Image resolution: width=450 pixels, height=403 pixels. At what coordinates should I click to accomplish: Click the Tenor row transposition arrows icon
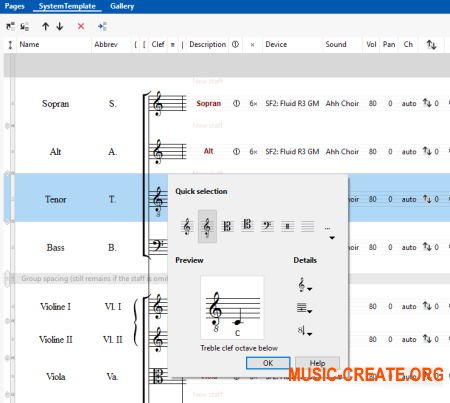(x=427, y=199)
